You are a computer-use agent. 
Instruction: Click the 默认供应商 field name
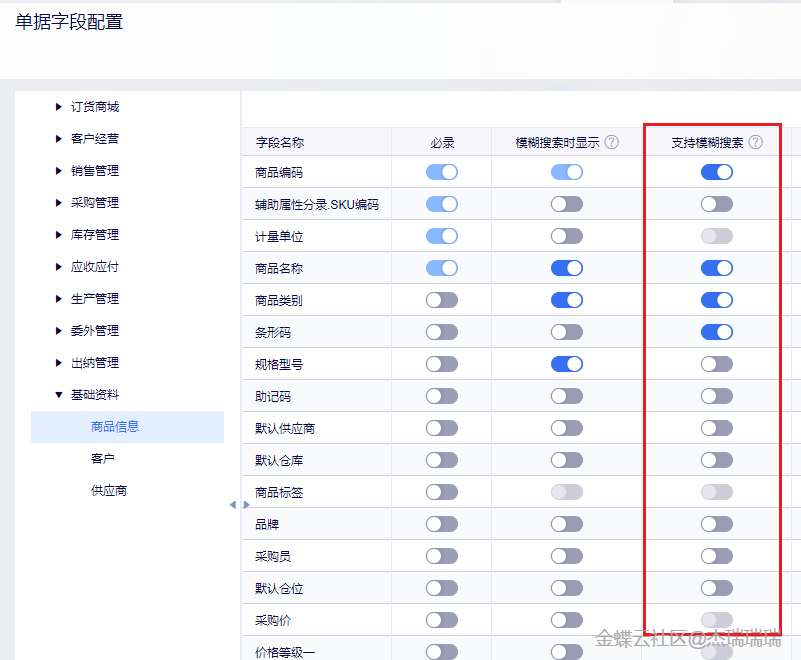click(285, 429)
